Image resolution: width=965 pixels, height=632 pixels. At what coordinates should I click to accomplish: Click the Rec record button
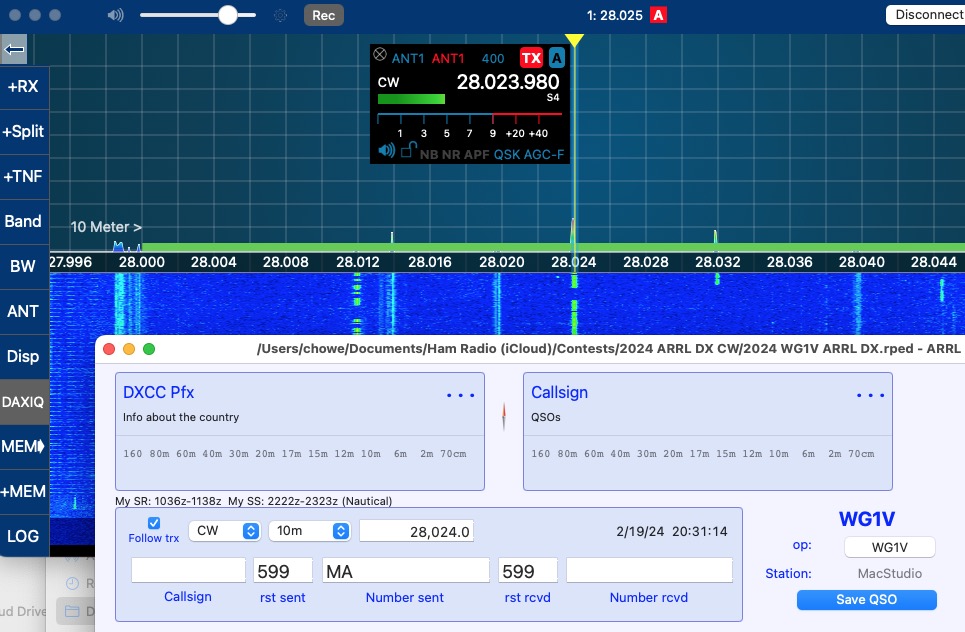click(323, 15)
